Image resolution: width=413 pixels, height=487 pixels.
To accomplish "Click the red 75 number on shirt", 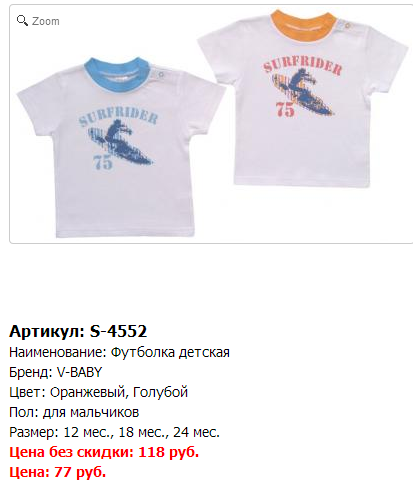I will pyautogui.click(x=285, y=110).
